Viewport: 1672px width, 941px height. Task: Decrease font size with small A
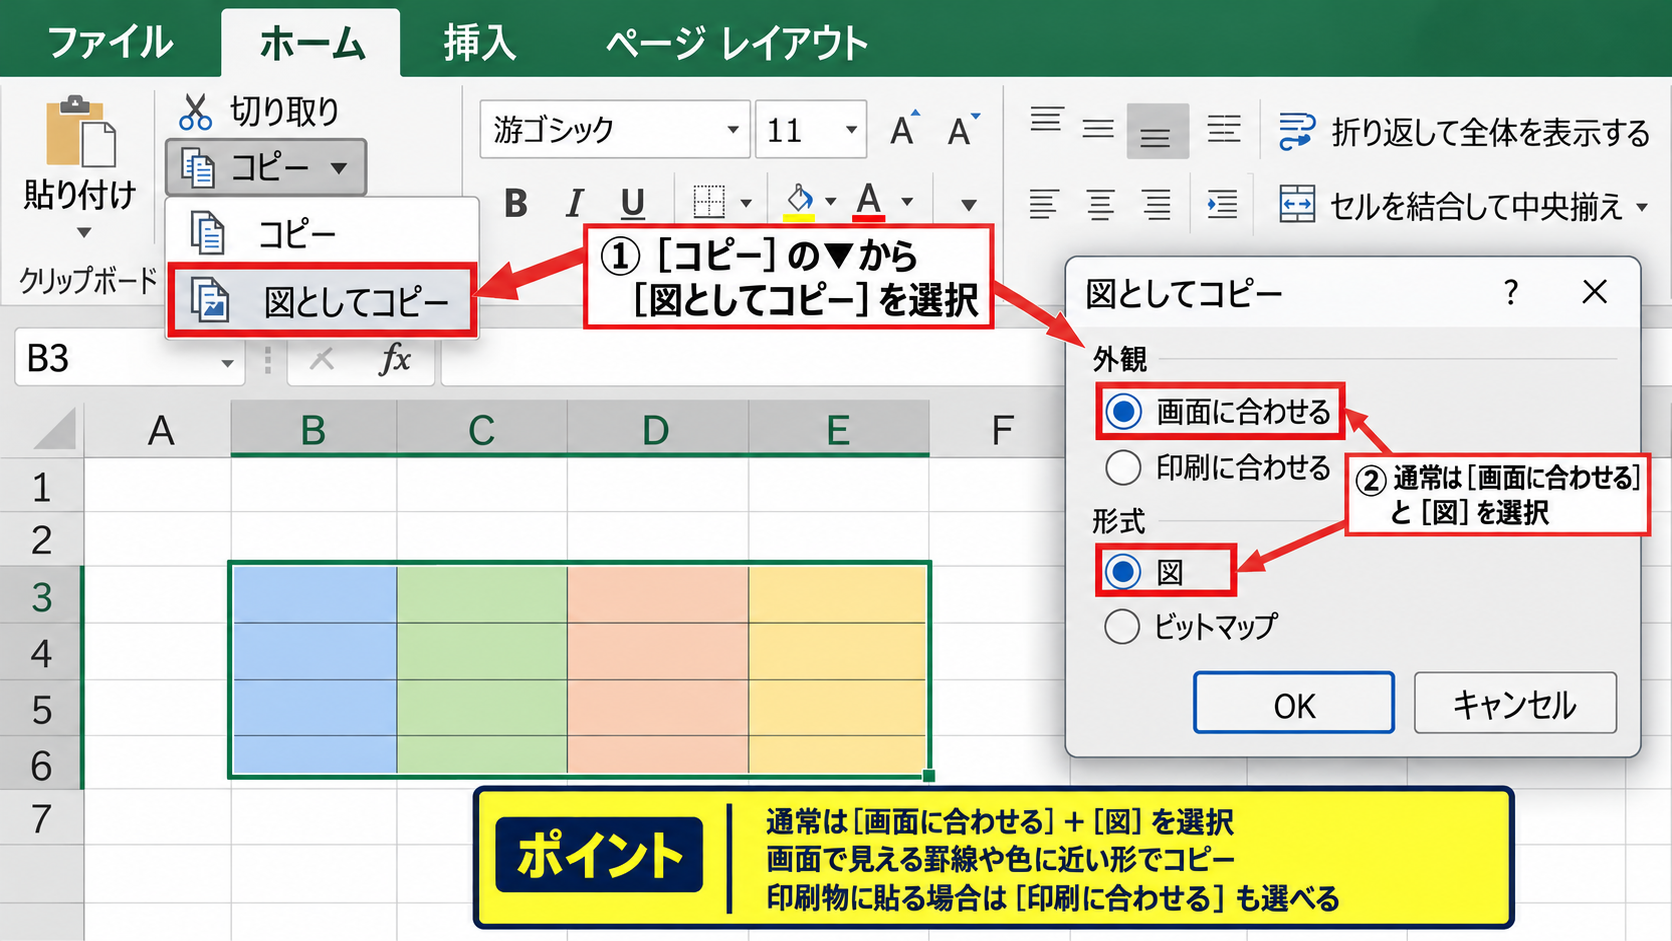pos(963,129)
